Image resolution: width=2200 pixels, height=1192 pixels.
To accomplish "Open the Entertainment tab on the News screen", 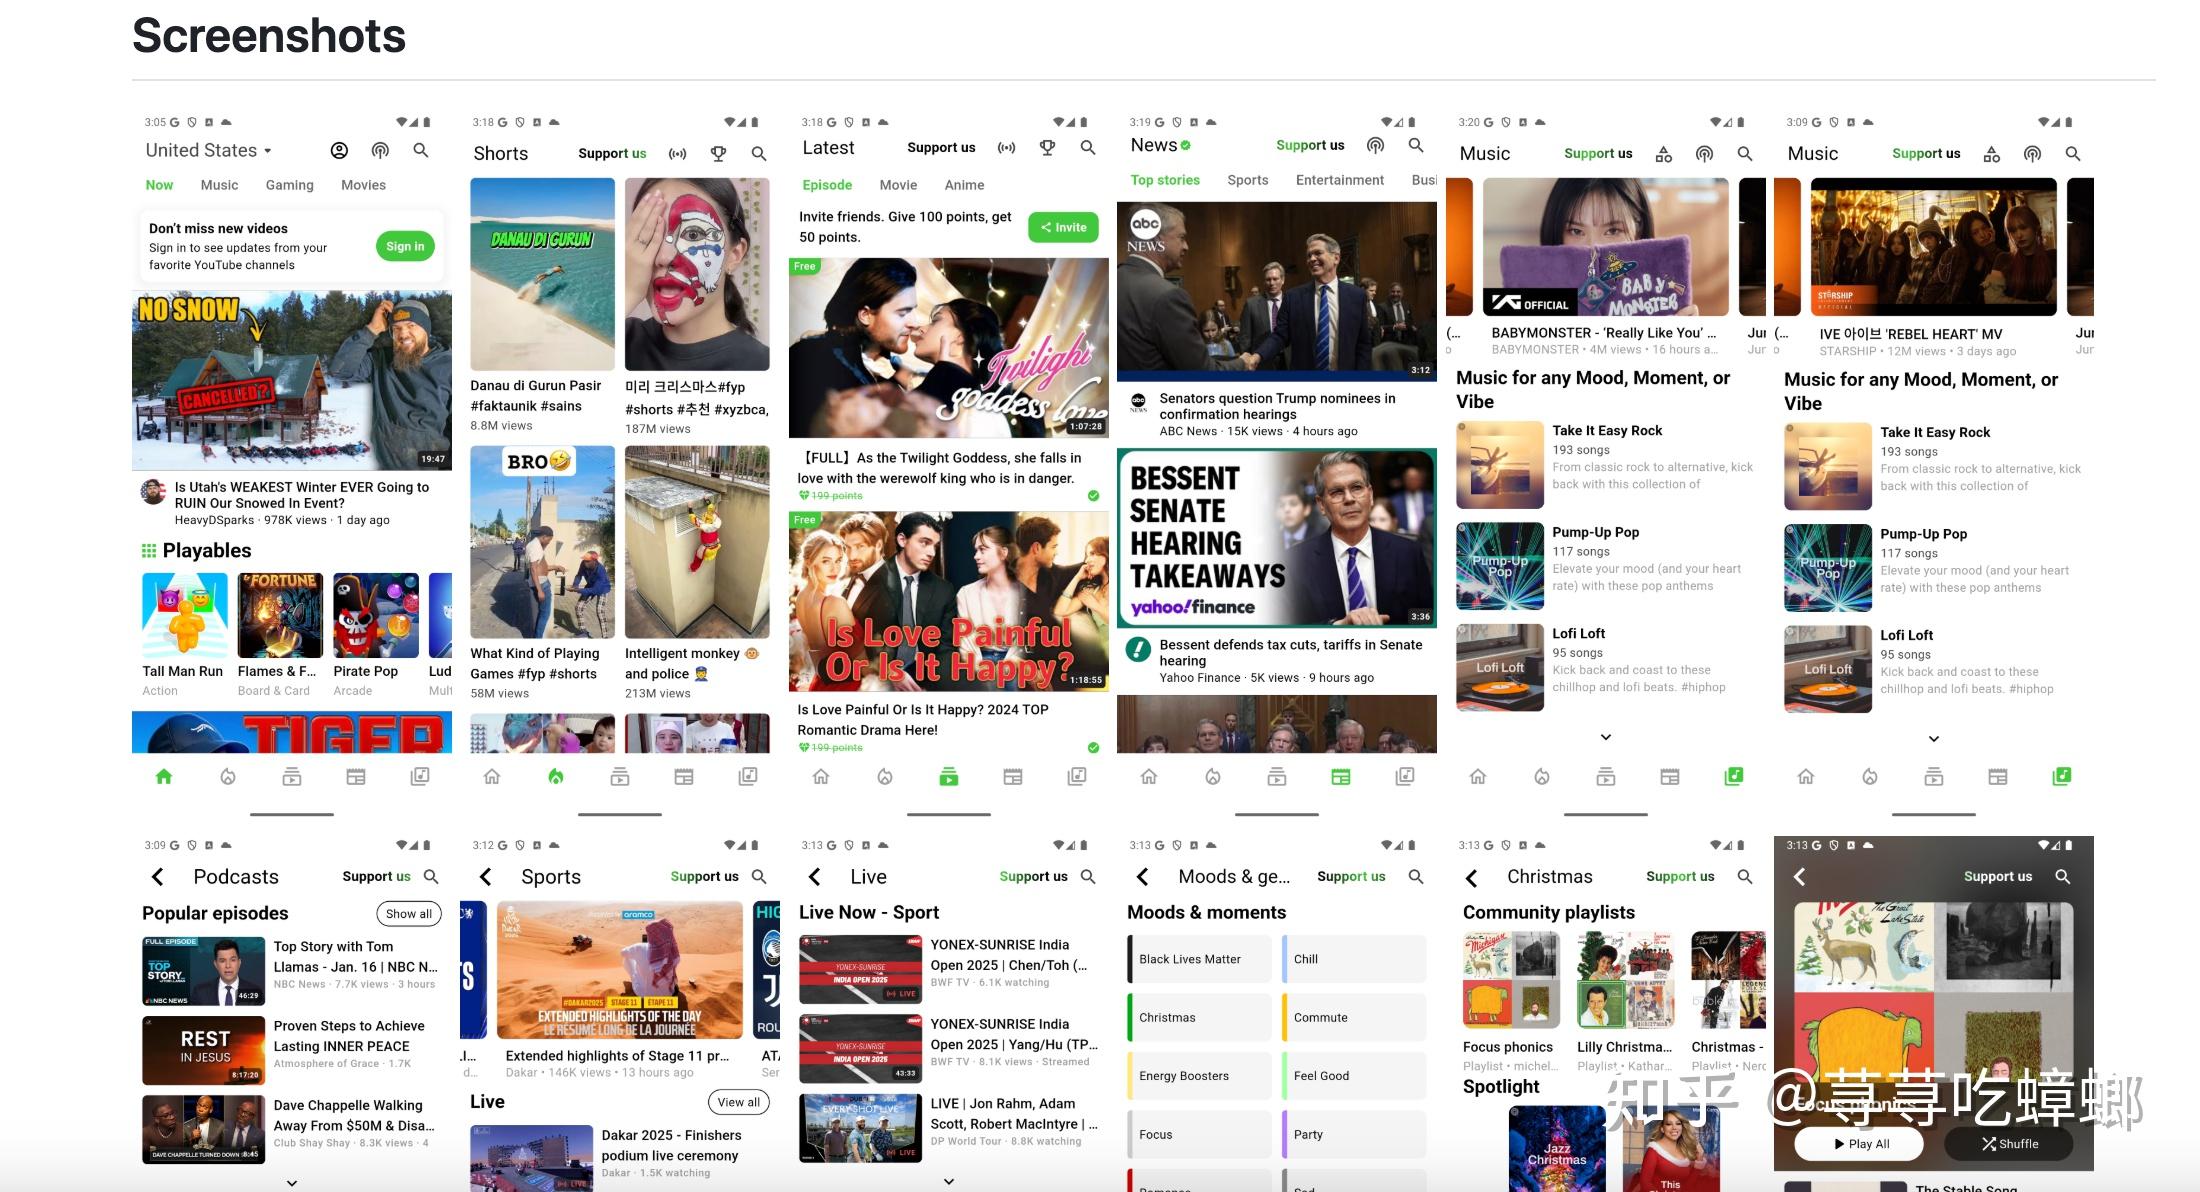I will click(x=1340, y=180).
